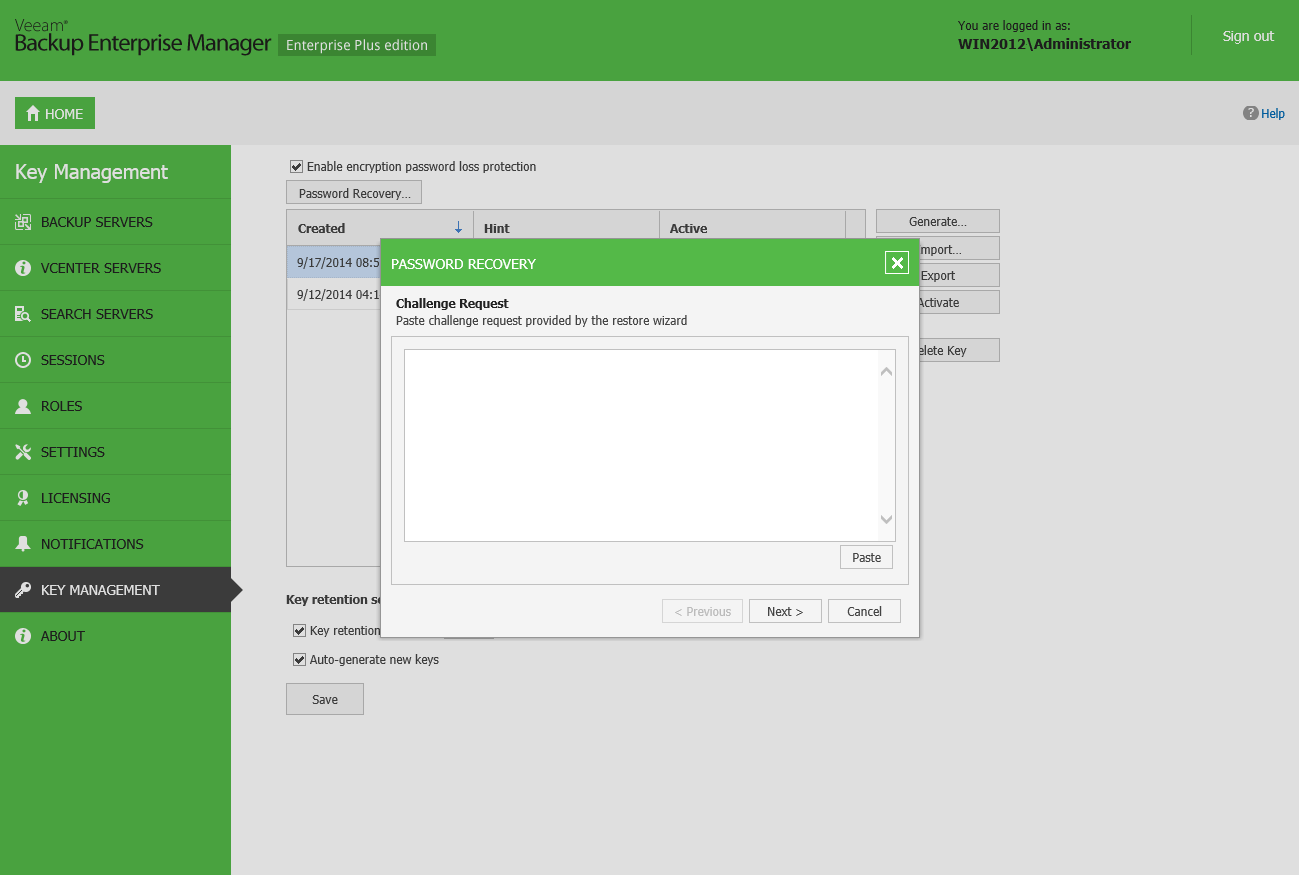Click the text area scroll down arrow
Screen dimensions: 1299x875
(886, 519)
